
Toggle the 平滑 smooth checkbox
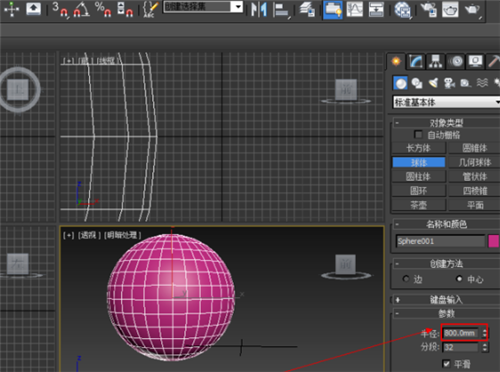tap(446, 363)
